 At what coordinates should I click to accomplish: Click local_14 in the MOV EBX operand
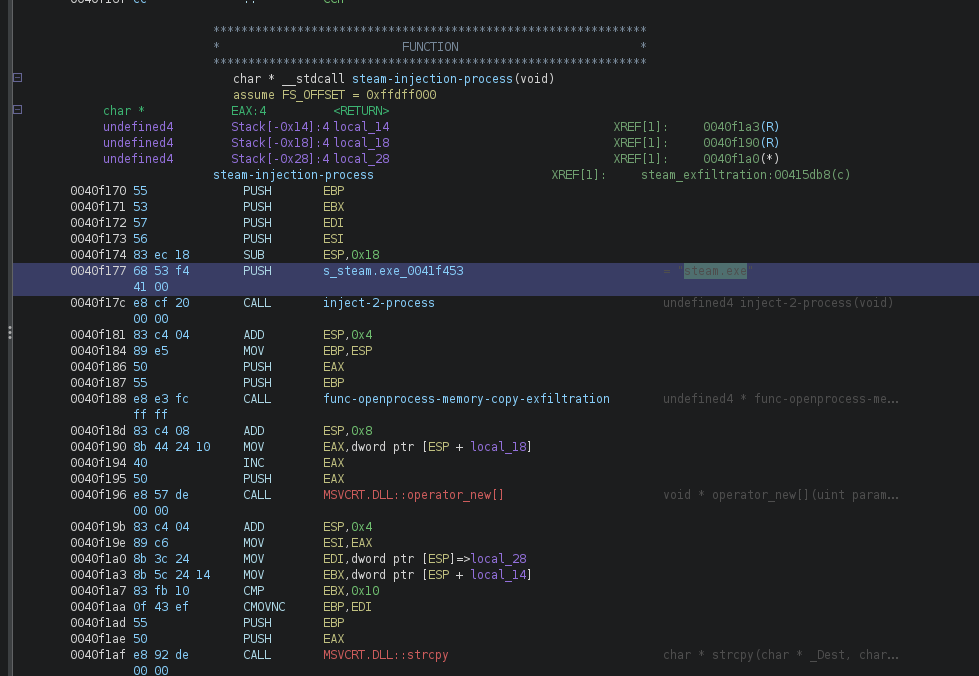click(498, 575)
